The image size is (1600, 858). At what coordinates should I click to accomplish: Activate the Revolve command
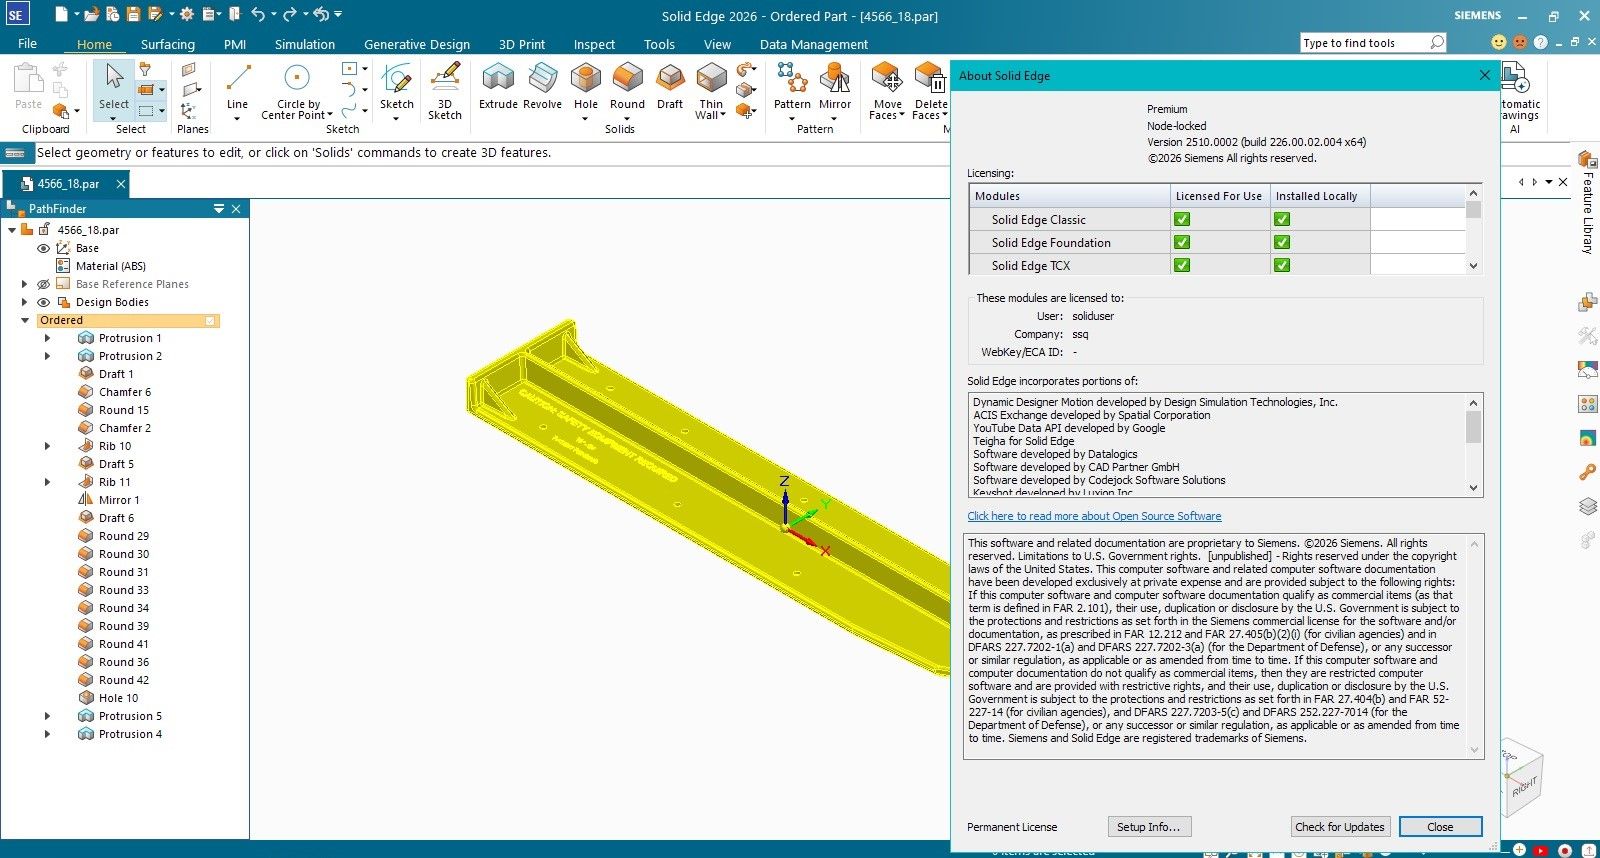click(542, 85)
